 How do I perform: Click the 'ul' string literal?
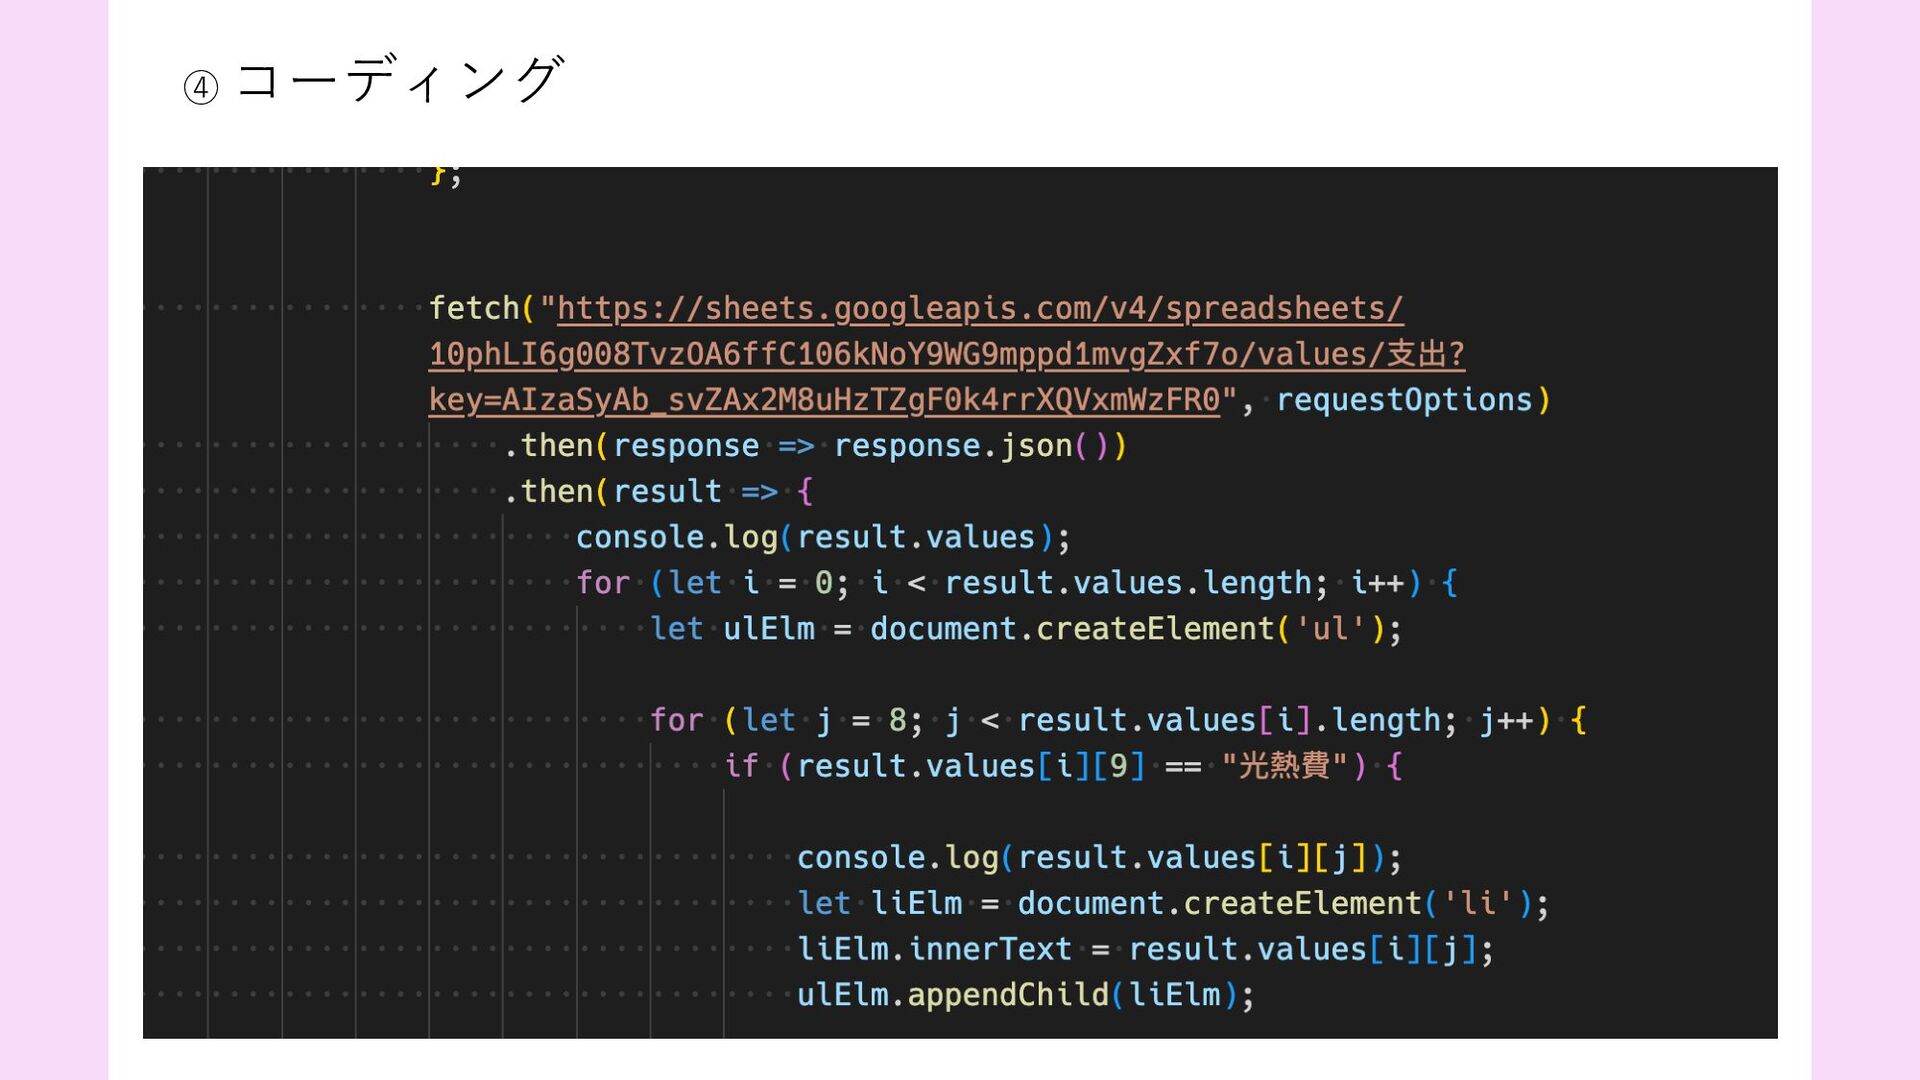pos(1330,629)
